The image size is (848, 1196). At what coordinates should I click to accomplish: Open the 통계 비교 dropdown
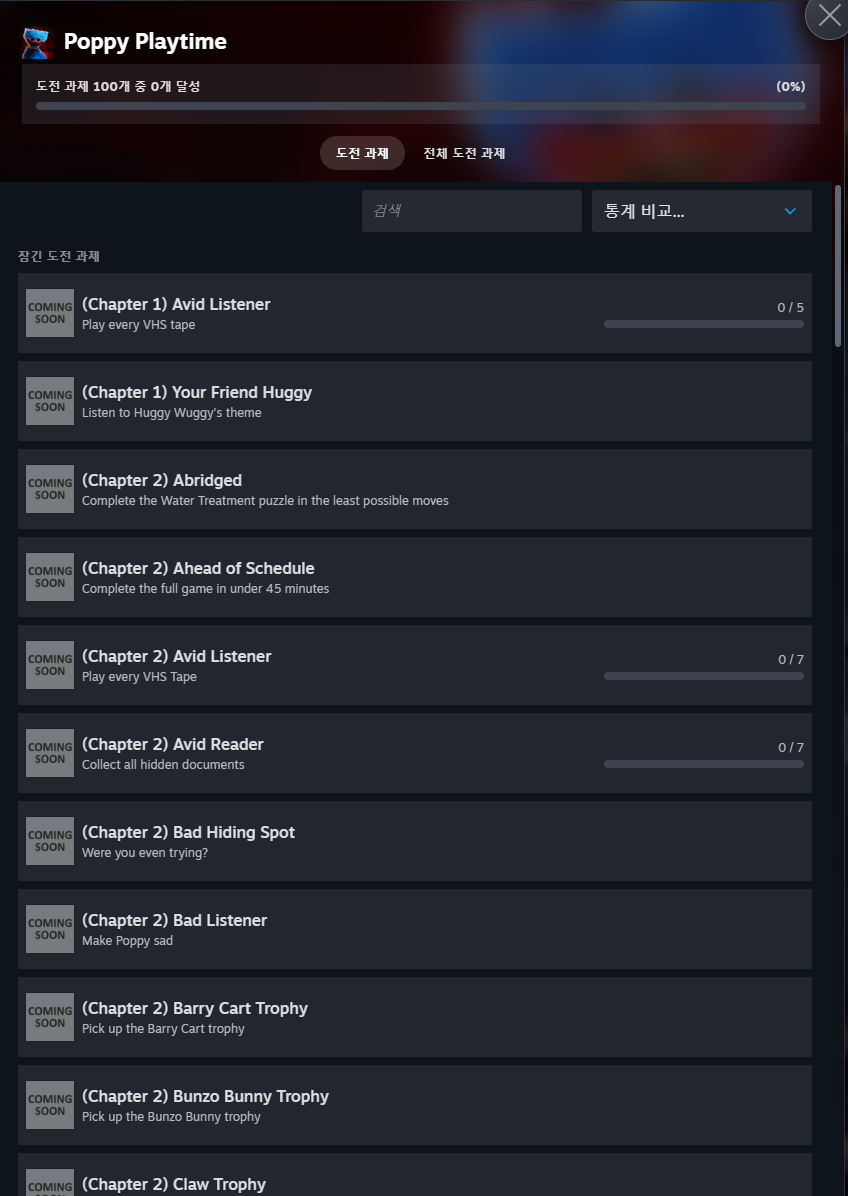[x=702, y=211]
